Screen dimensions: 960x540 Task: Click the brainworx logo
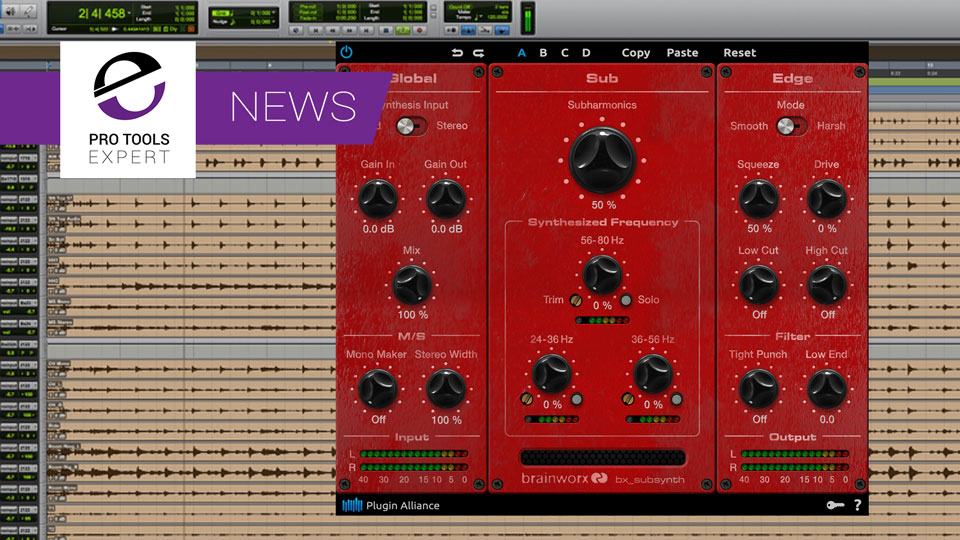[x=564, y=479]
